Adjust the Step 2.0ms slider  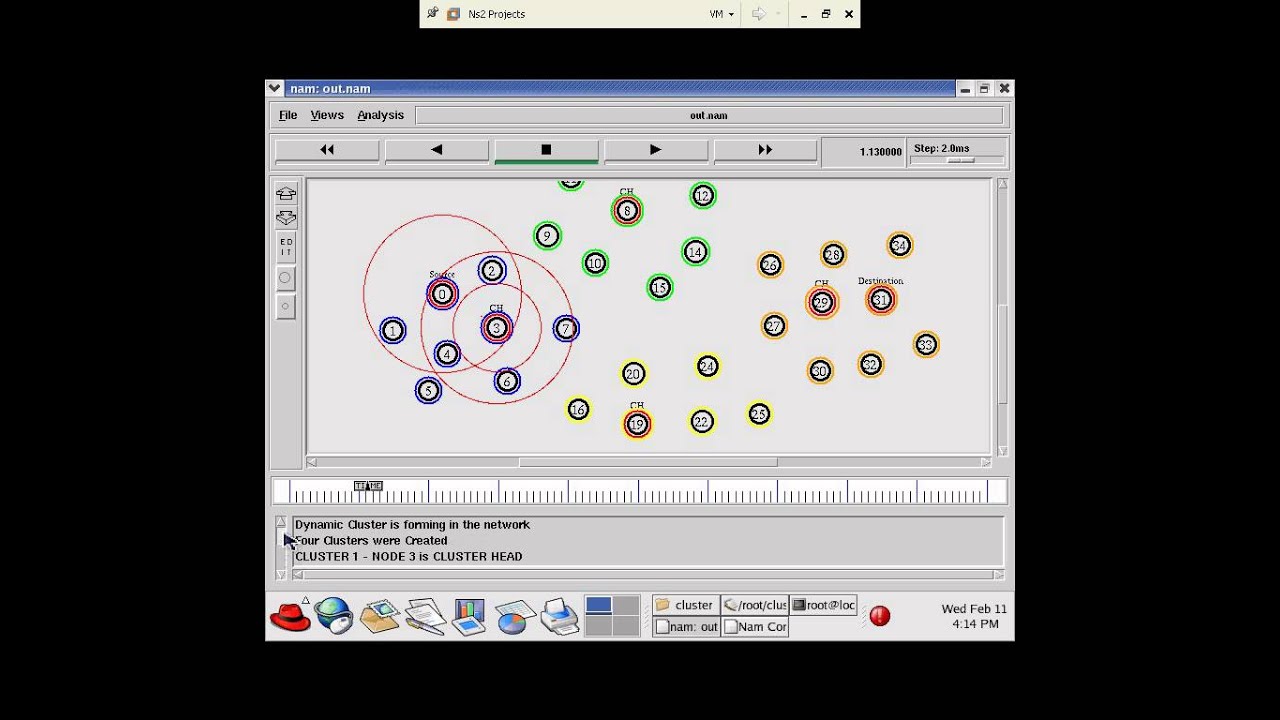coord(960,160)
